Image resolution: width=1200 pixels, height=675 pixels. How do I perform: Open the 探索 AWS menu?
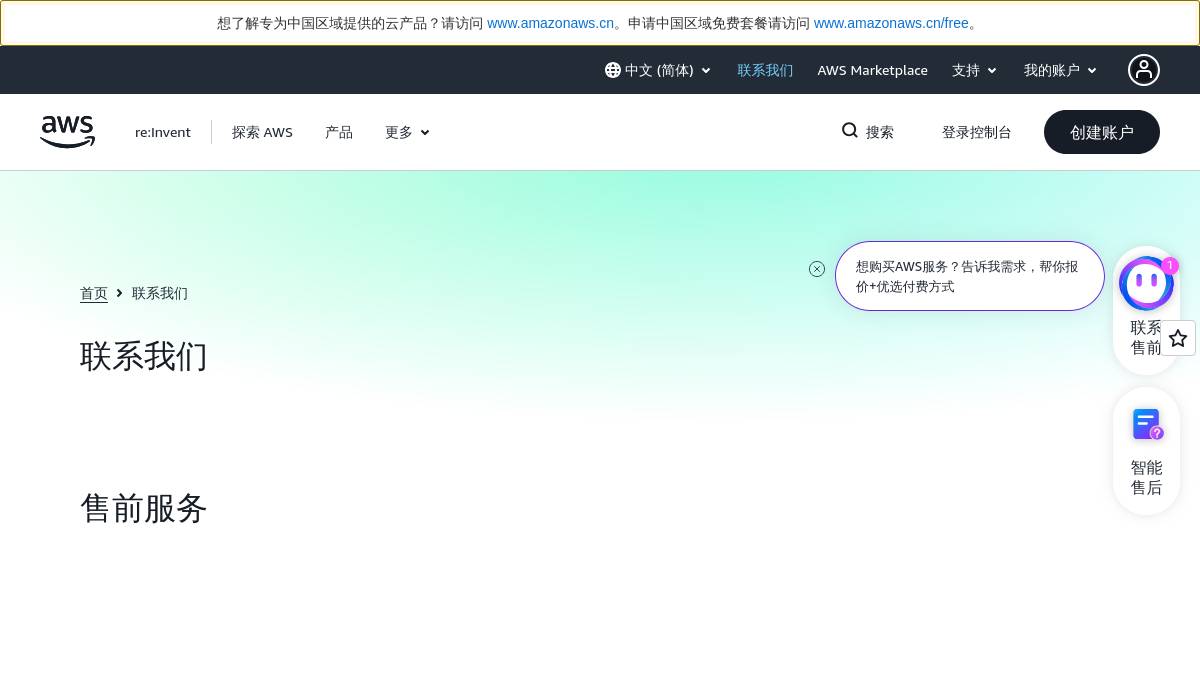click(x=262, y=132)
